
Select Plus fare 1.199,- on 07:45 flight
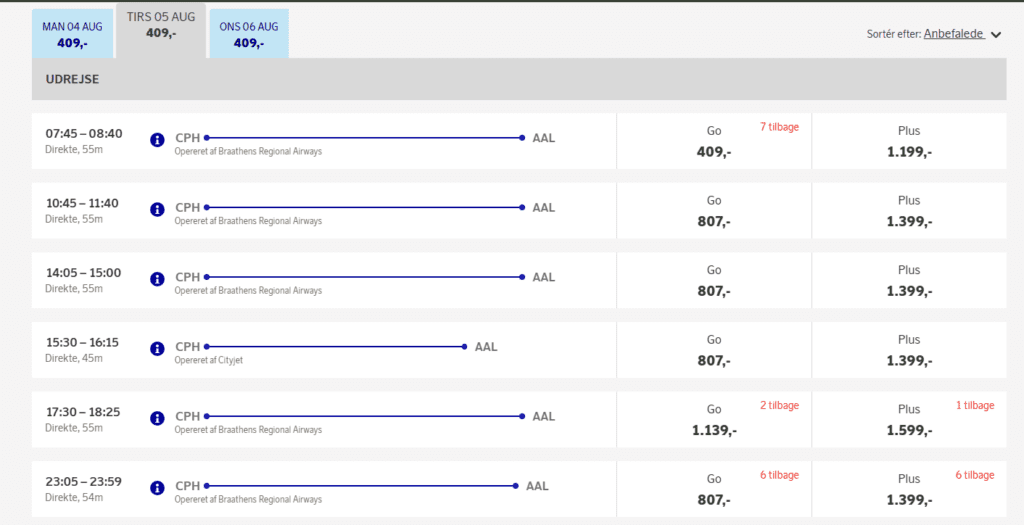point(909,142)
